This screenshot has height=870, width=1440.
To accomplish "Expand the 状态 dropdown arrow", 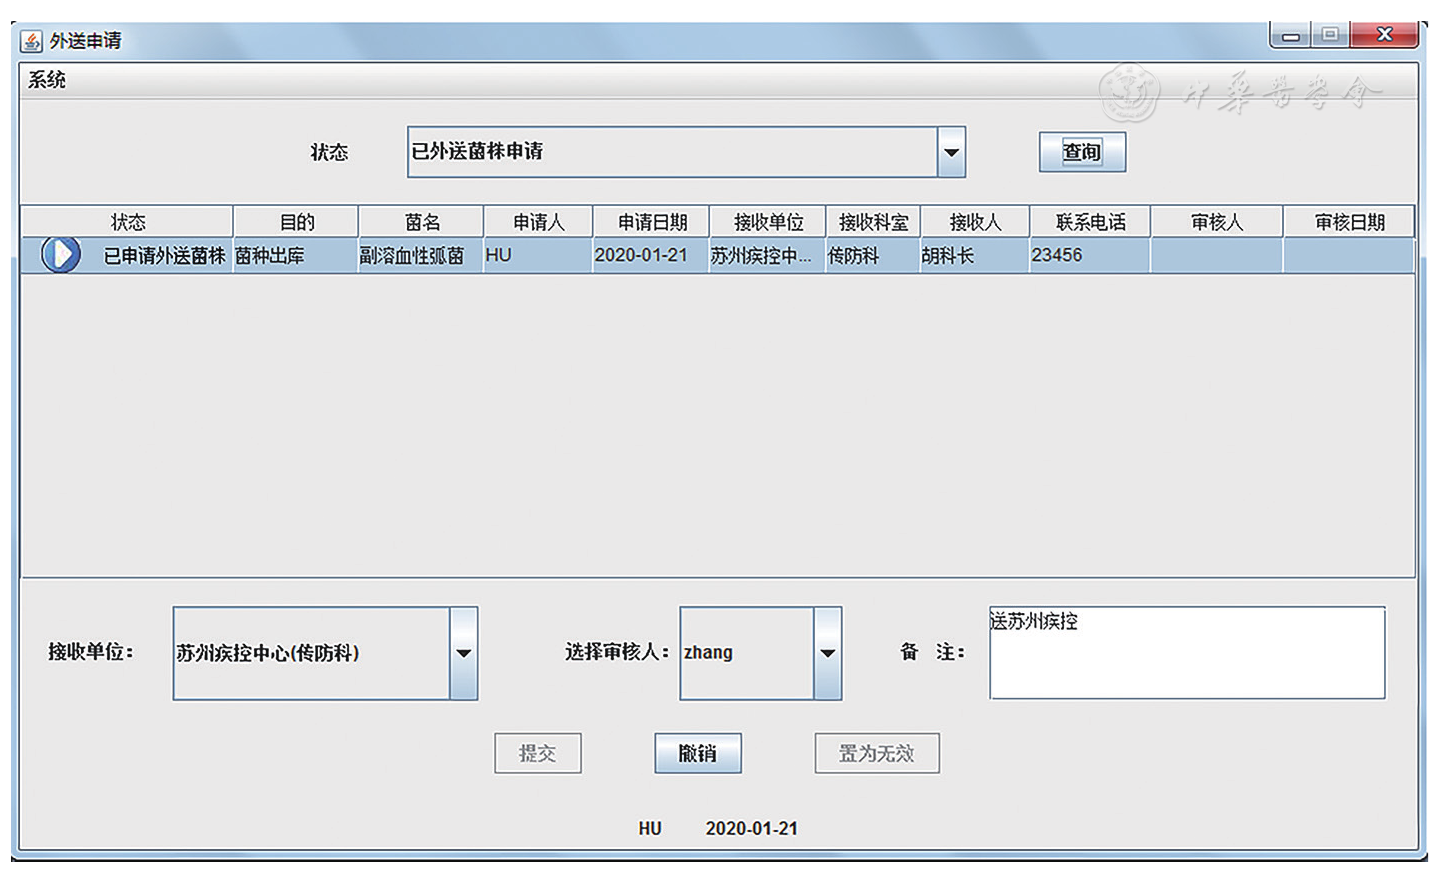I will pyautogui.click(x=951, y=152).
